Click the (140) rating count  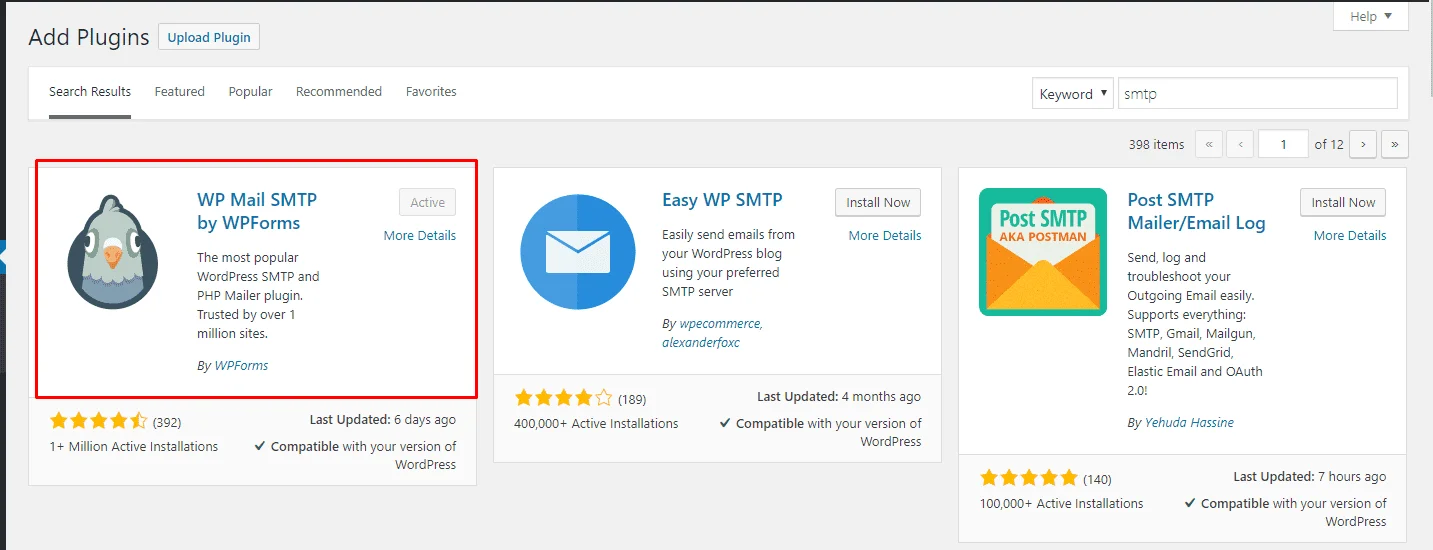click(1097, 479)
